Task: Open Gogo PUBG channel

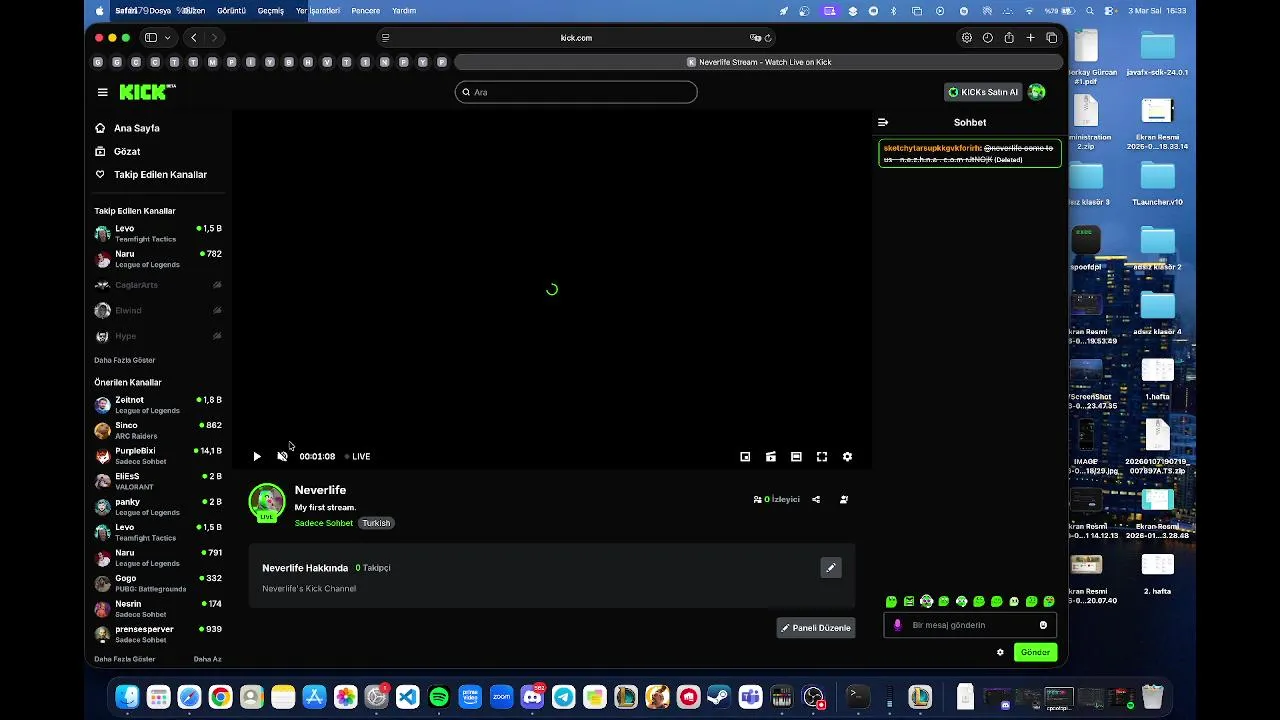Action: pyautogui.click(x=158, y=583)
